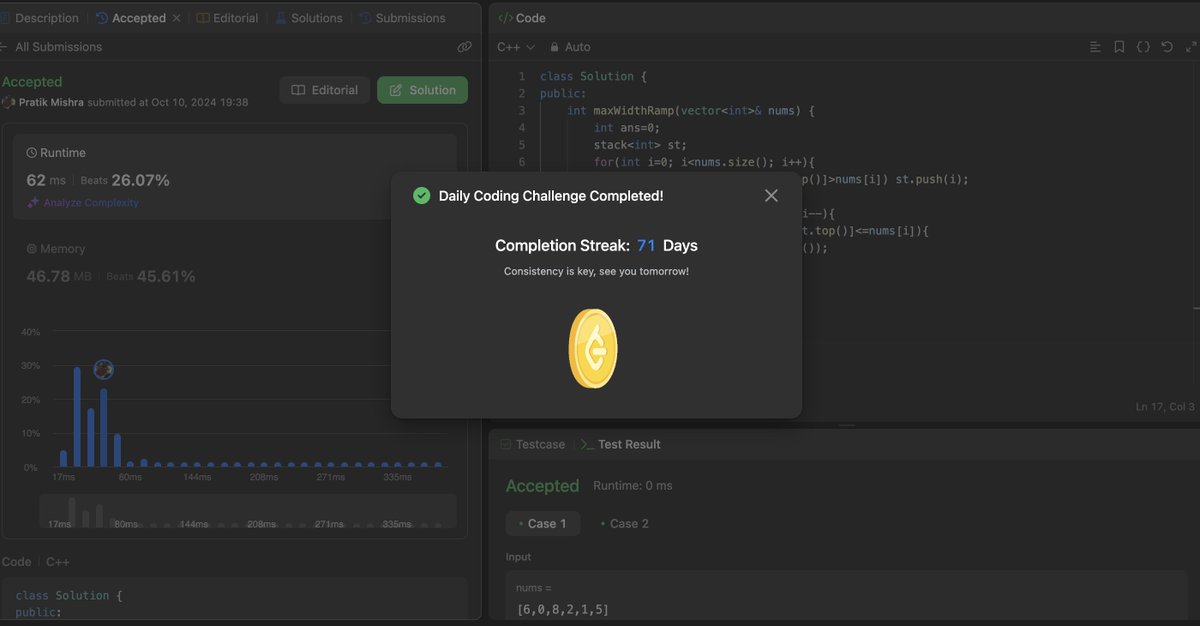Click the Code panel header tab

(521, 18)
